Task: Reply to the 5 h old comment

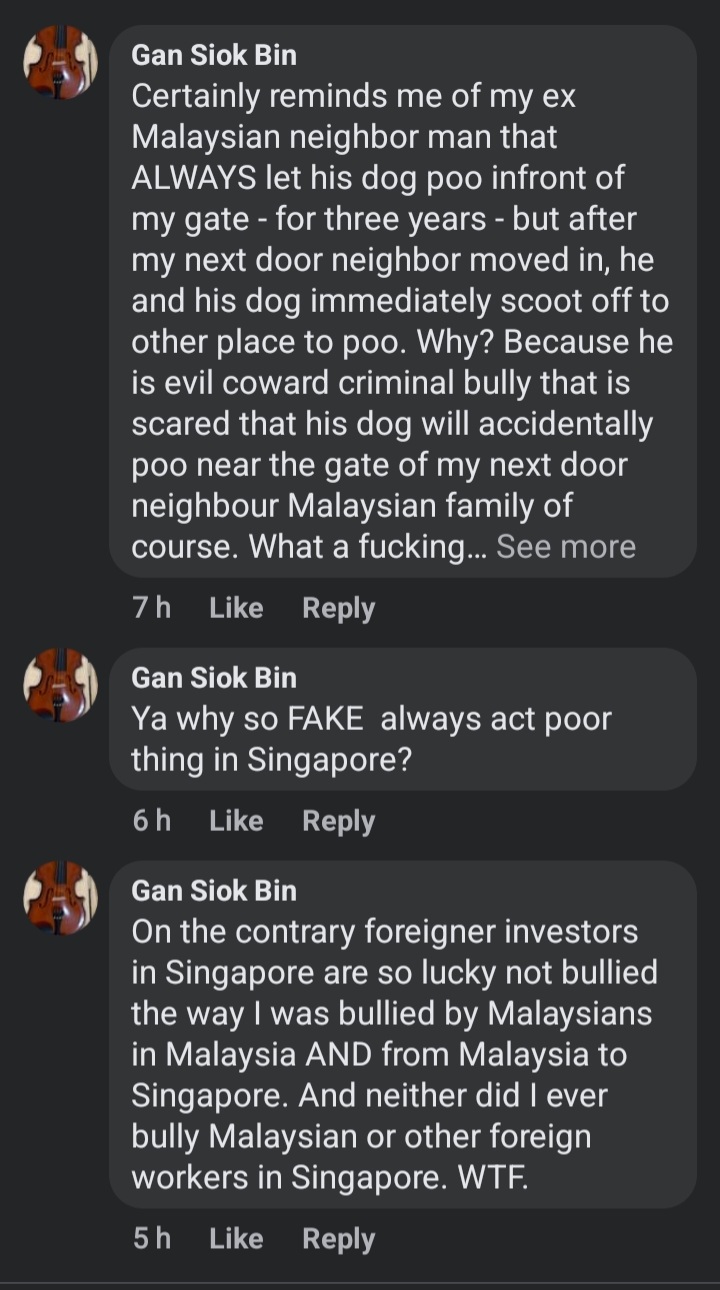Action: click(338, 1239)
